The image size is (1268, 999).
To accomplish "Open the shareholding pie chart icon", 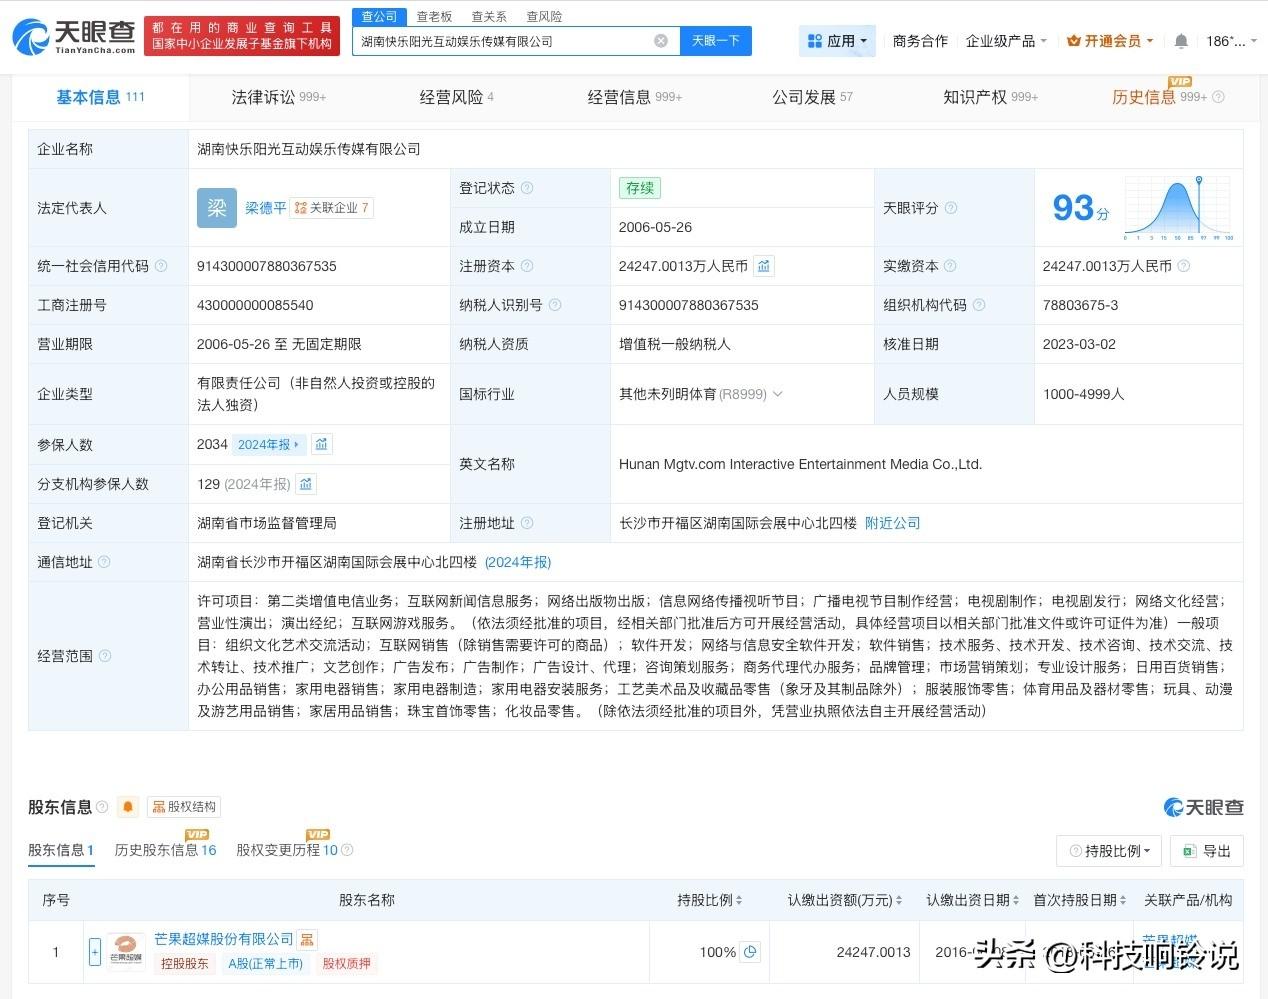I will point(751,952).
